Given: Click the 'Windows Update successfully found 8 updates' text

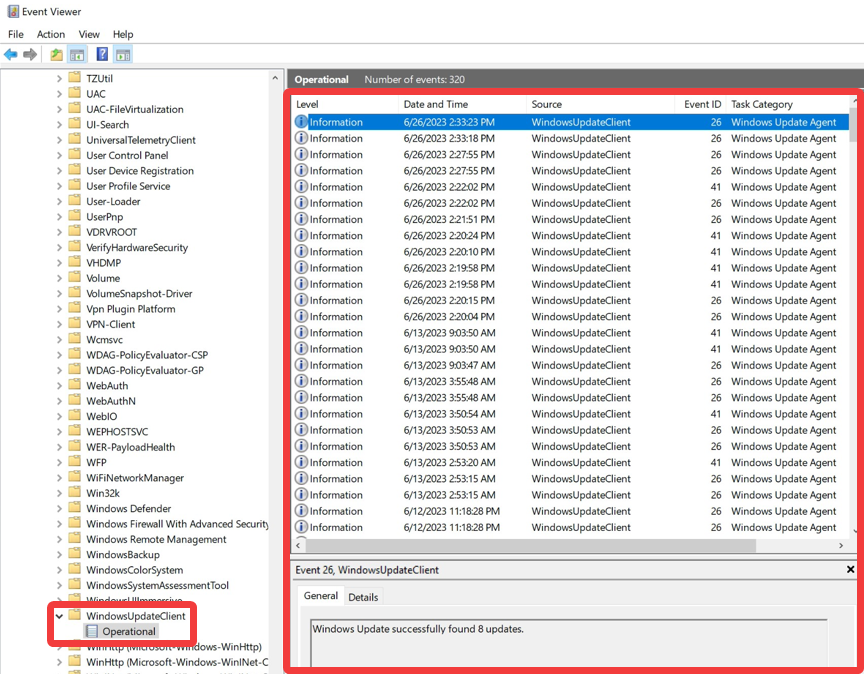Looking at the screenshot, I should click(418, 629).
